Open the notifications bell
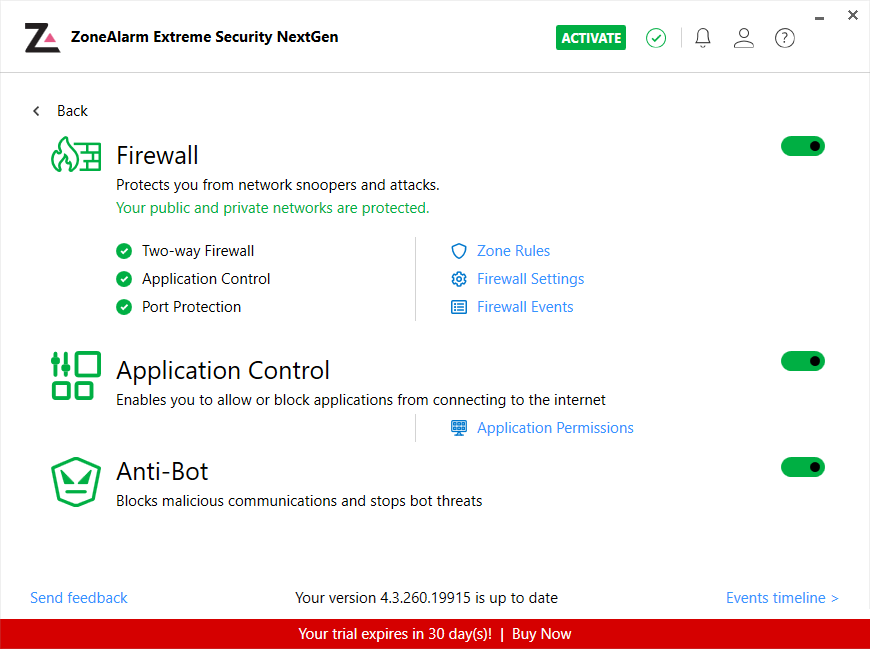The width and height of the screenshot is (870, 649). (x=703, y=38)
